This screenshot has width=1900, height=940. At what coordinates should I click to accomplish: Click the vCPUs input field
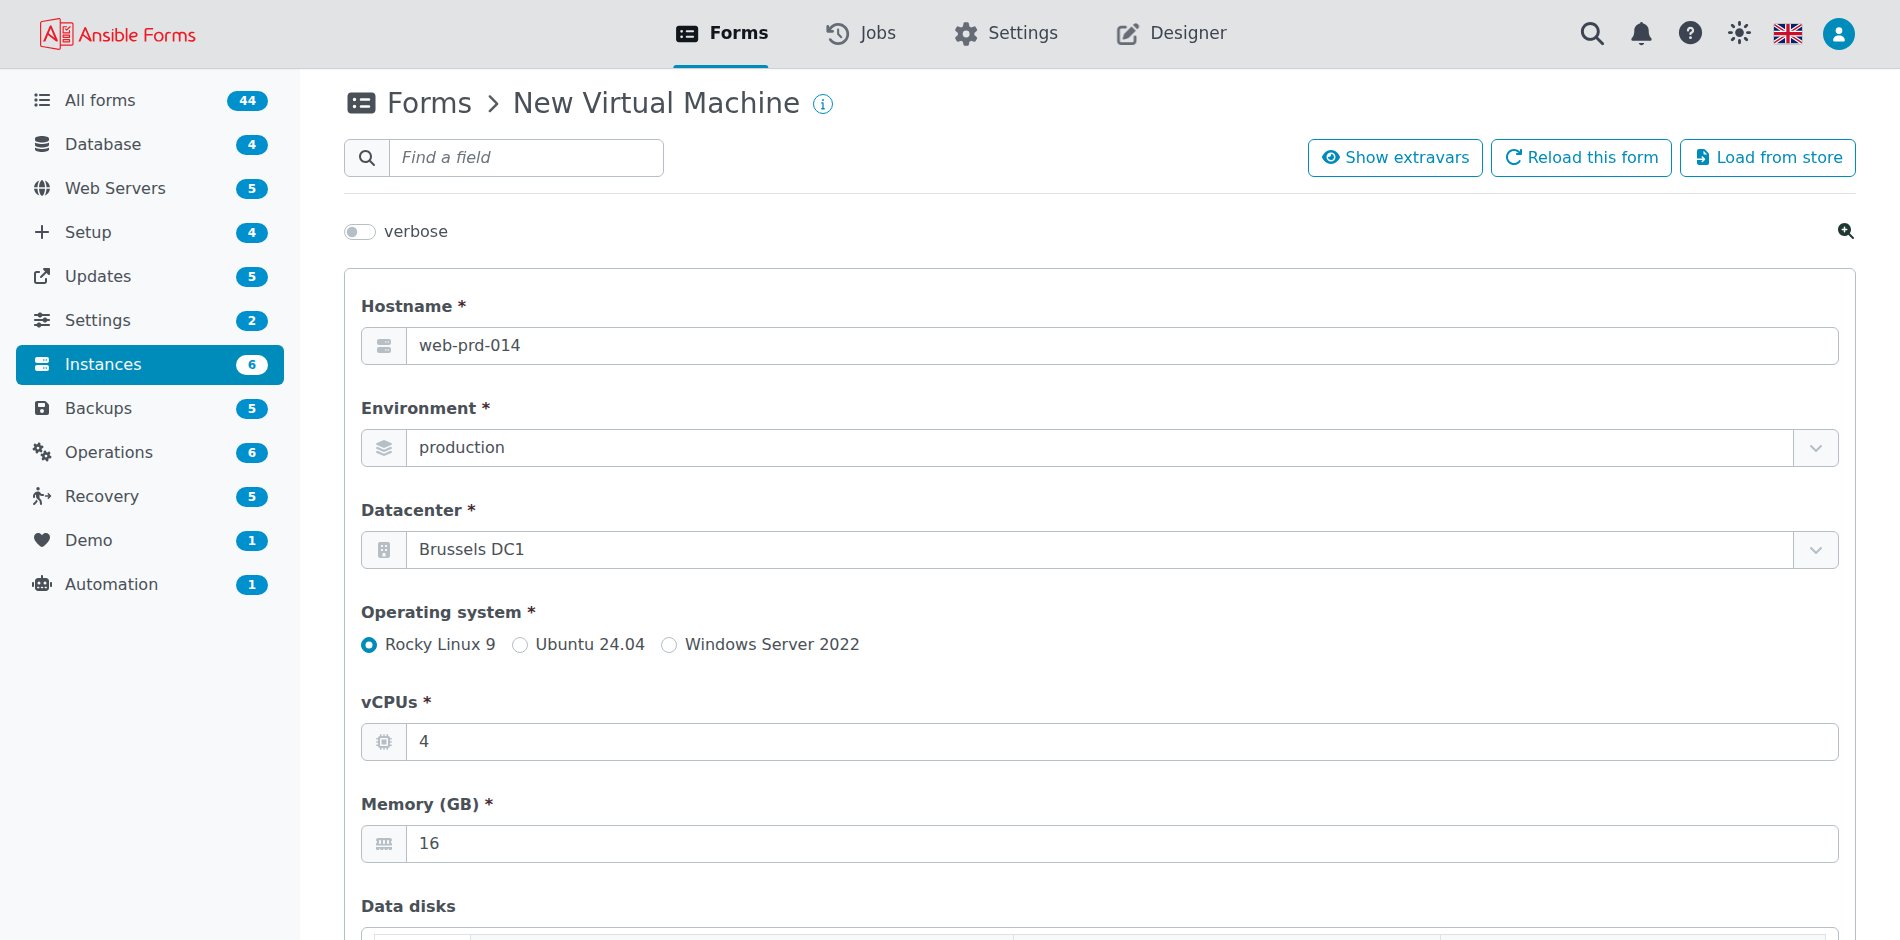tap(1122, 742)
